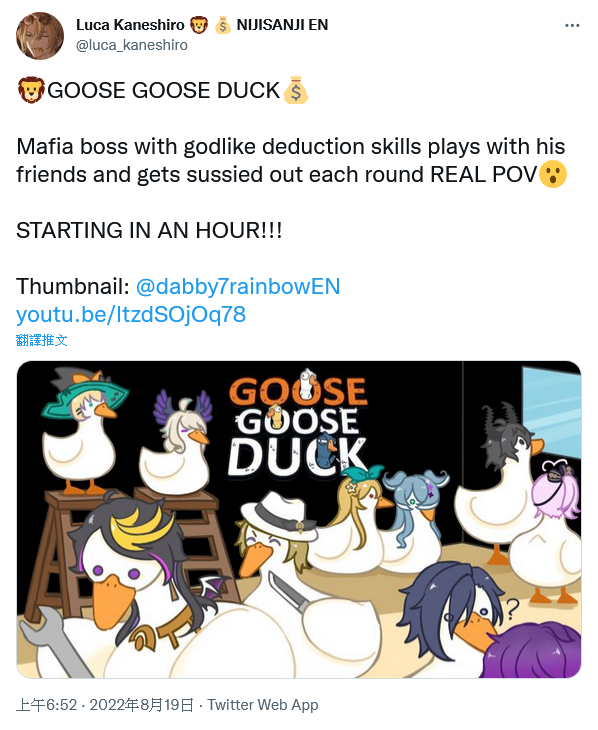Click the lion emoji beside the display name

[x=199, y=25]
